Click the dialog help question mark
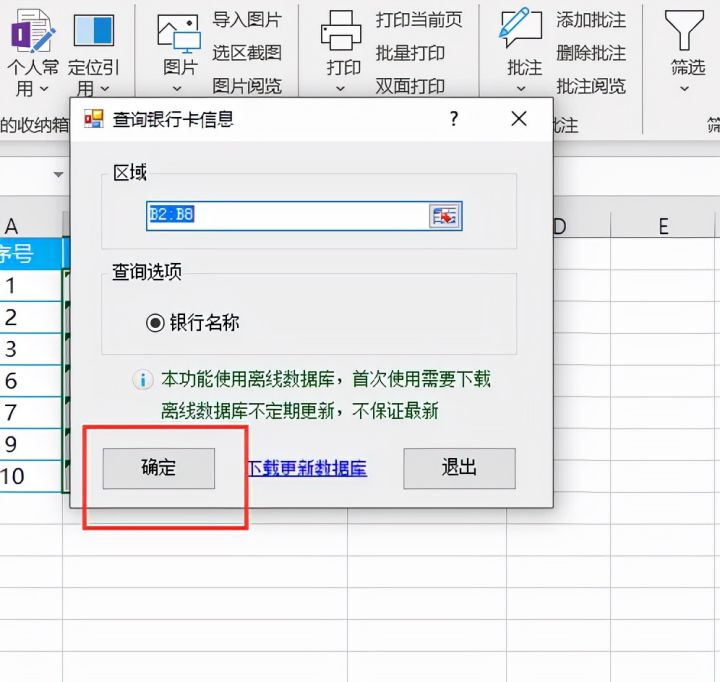Screen dimensions: 720x682 pos(454,119)
